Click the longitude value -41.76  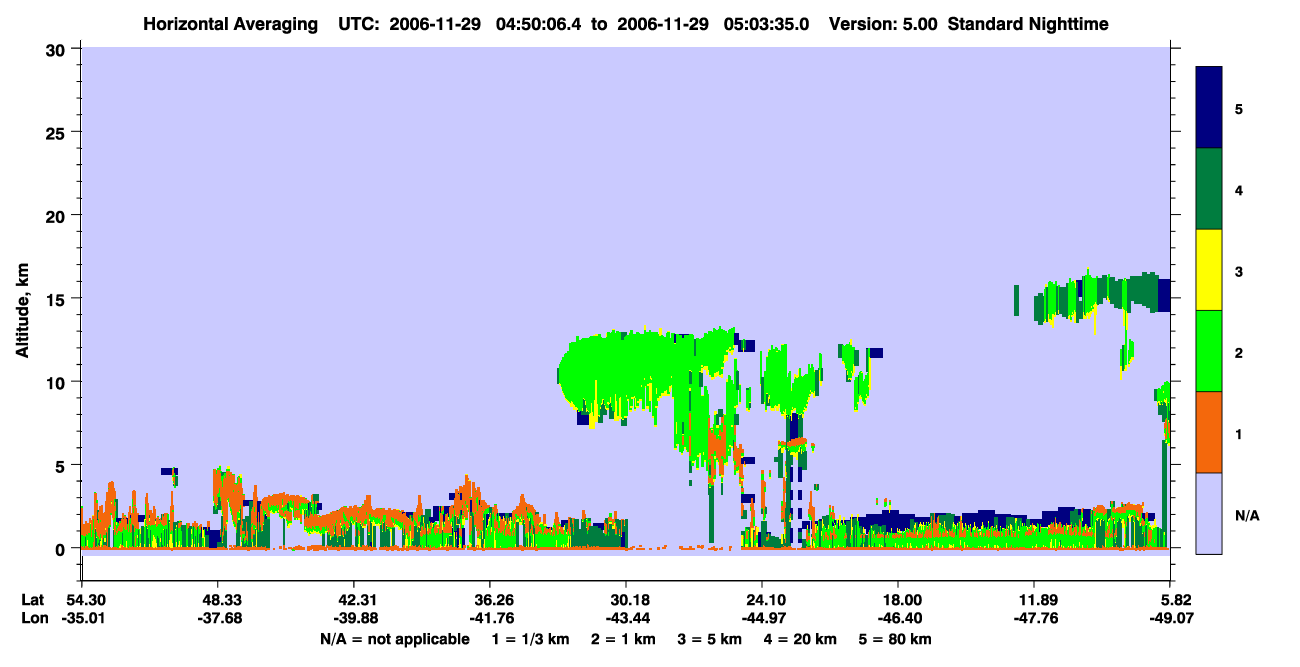pos(490,618)
